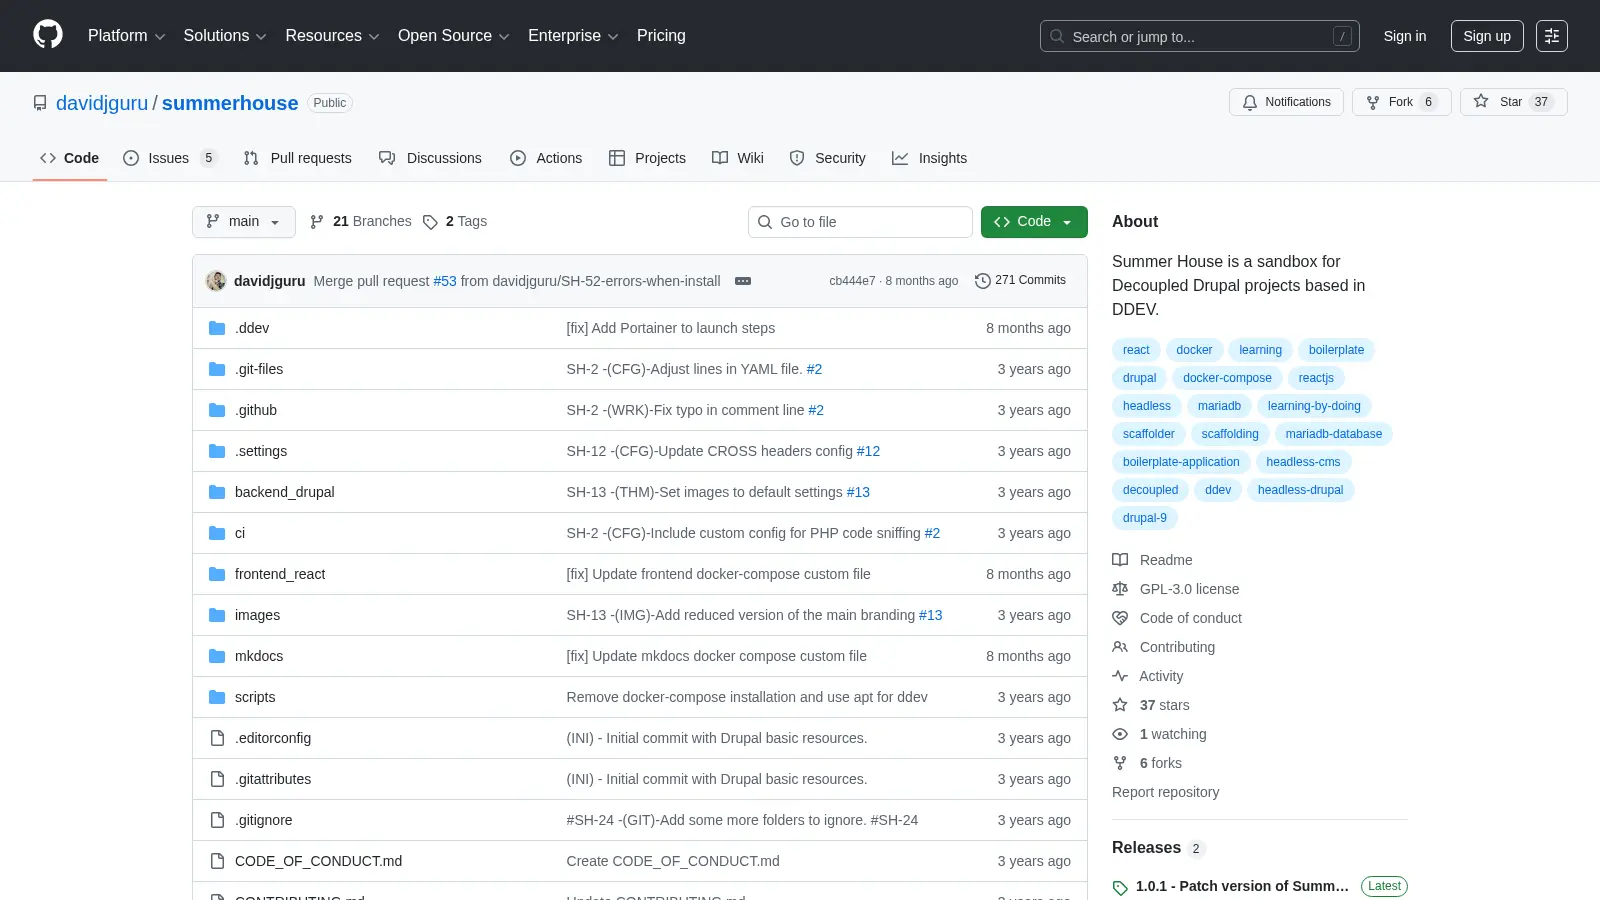
Task: Open the .gitattributes file
Action: [273, 779]
